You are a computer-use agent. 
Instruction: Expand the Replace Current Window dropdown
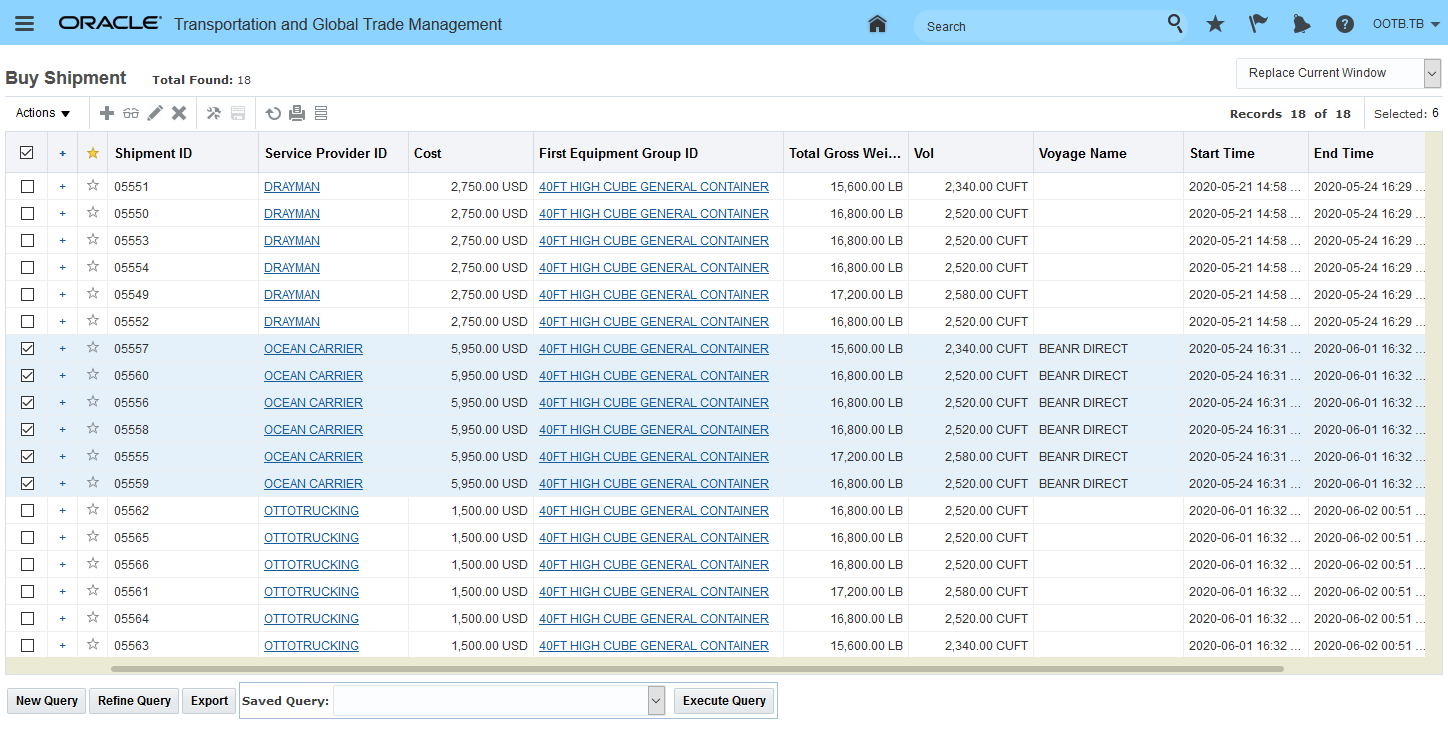[x=1432, y=73]
